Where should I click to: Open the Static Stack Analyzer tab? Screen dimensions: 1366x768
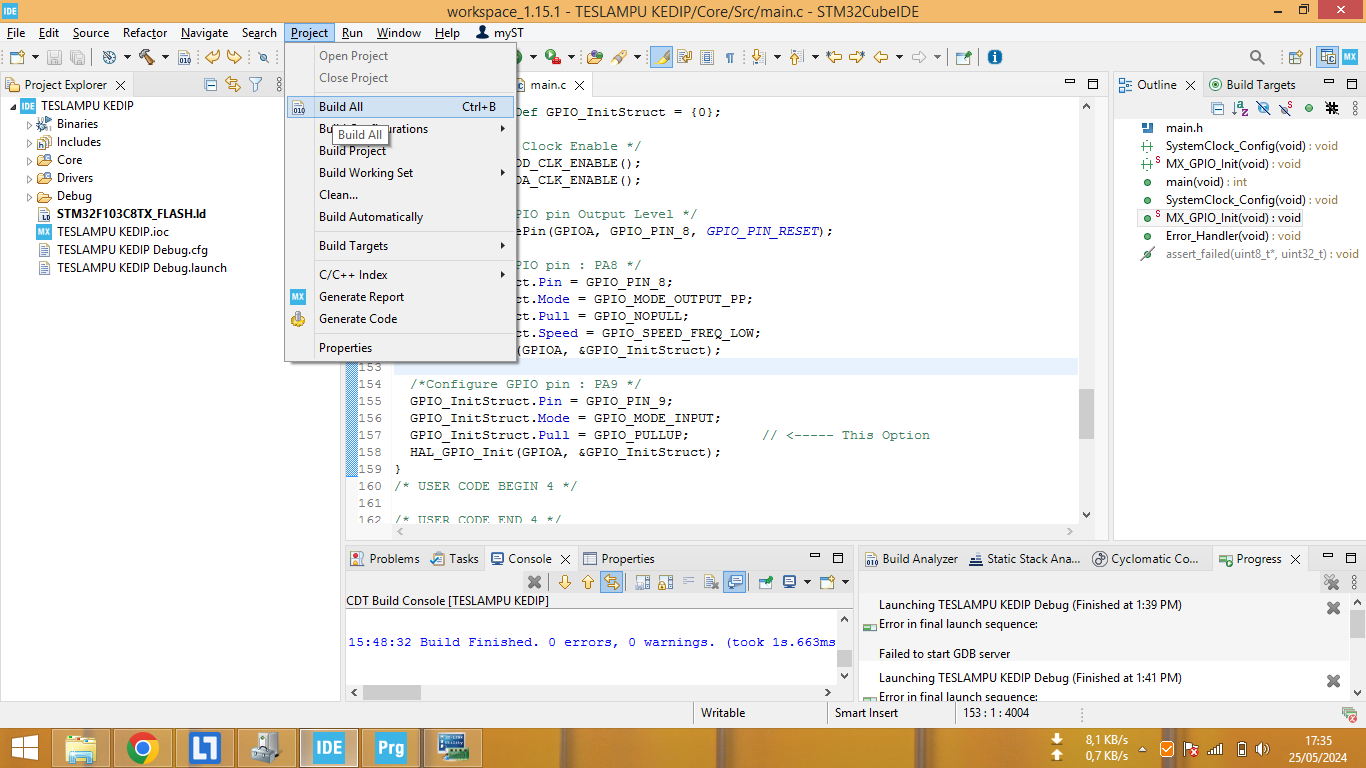click(x=1025, y=559)
